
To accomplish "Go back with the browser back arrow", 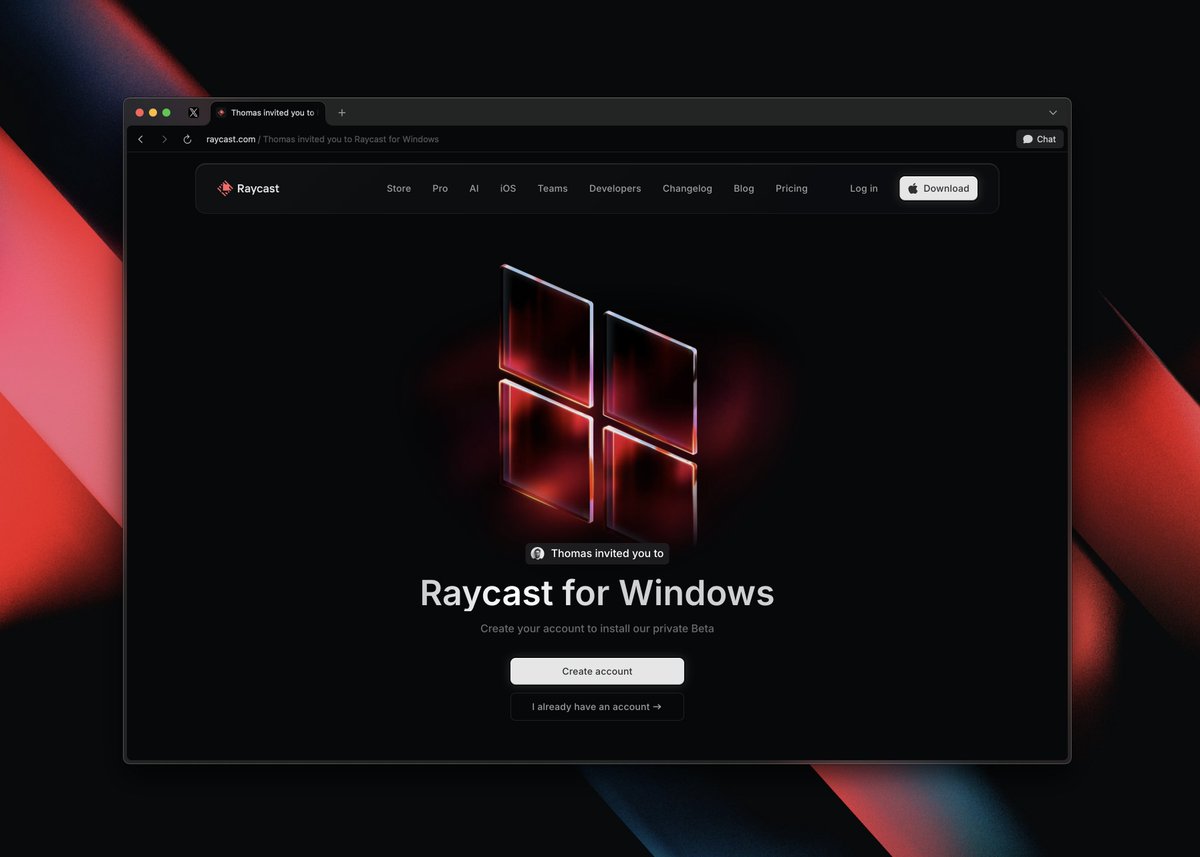I will coord(140,139).
